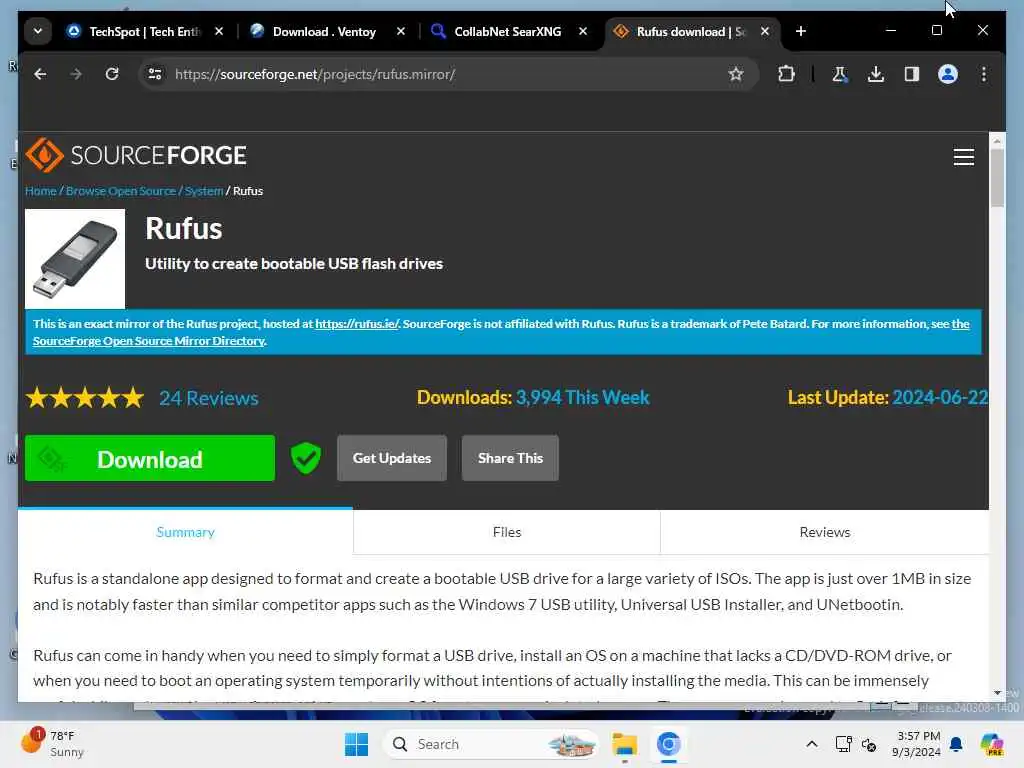Image resolution: width=1024 pixels, height=768 pixels.
Task: Toggle the browser side panel
Action: [x=912, y=74]
